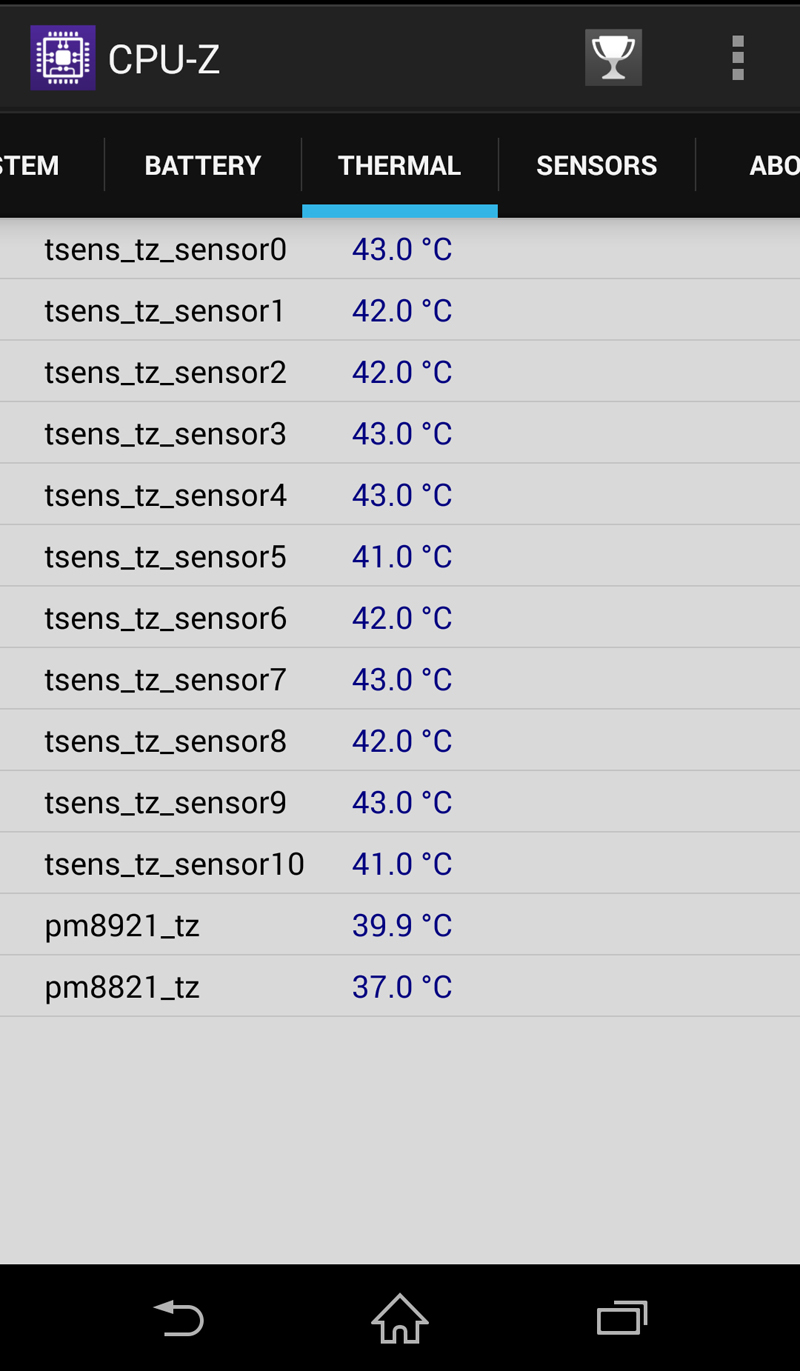800x1371 pixels.
Task: Tap the Android back navigation icon
Action: (179, 1318)
